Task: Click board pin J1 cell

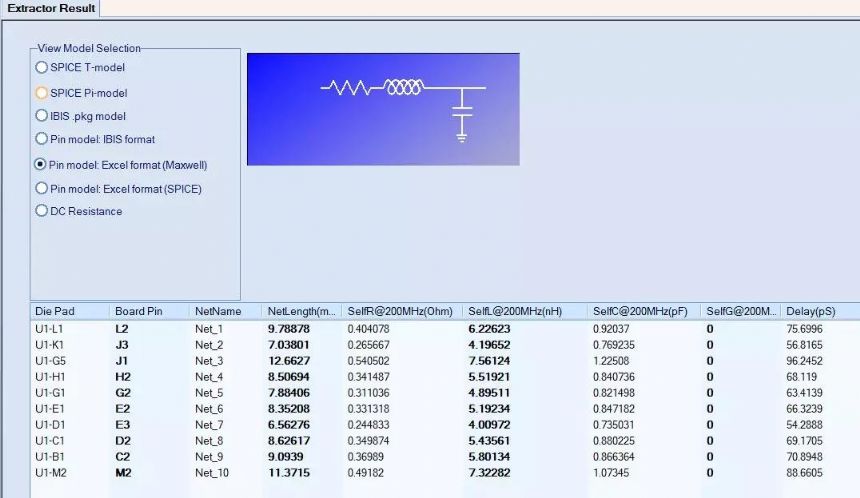Action: (x=121, y=361)
